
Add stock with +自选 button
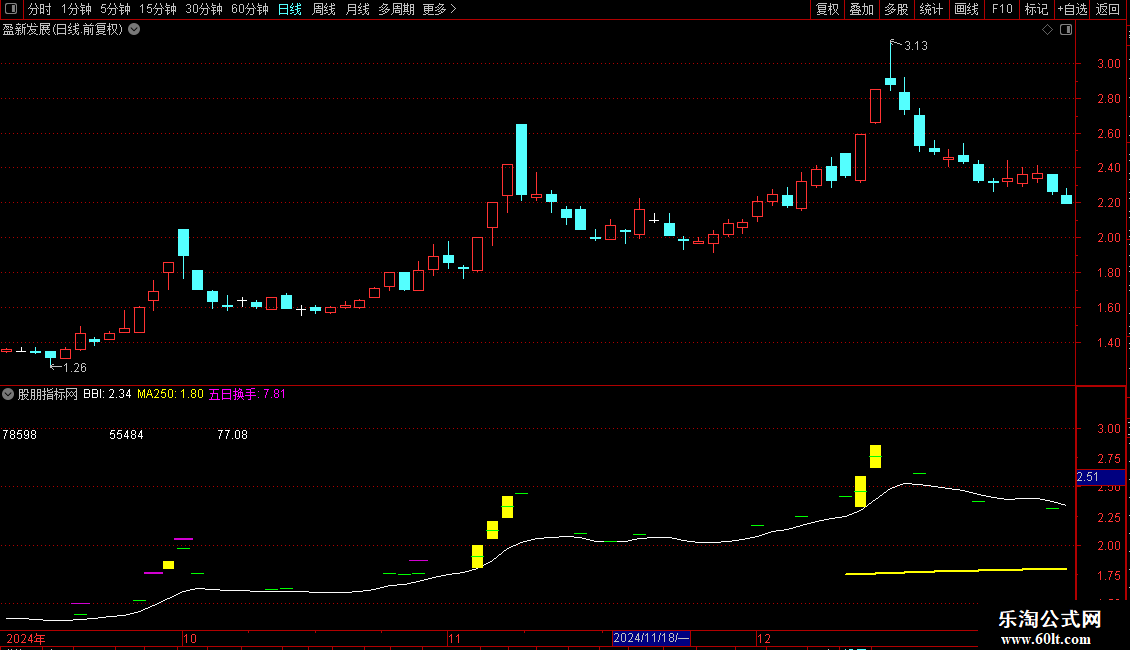click(1072, 9)
